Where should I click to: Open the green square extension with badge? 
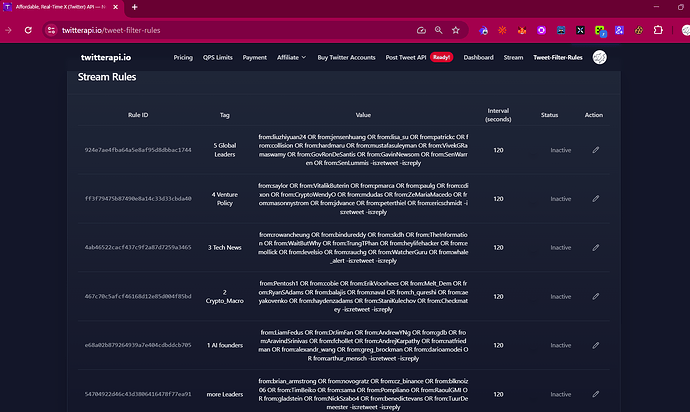point(600,31)
